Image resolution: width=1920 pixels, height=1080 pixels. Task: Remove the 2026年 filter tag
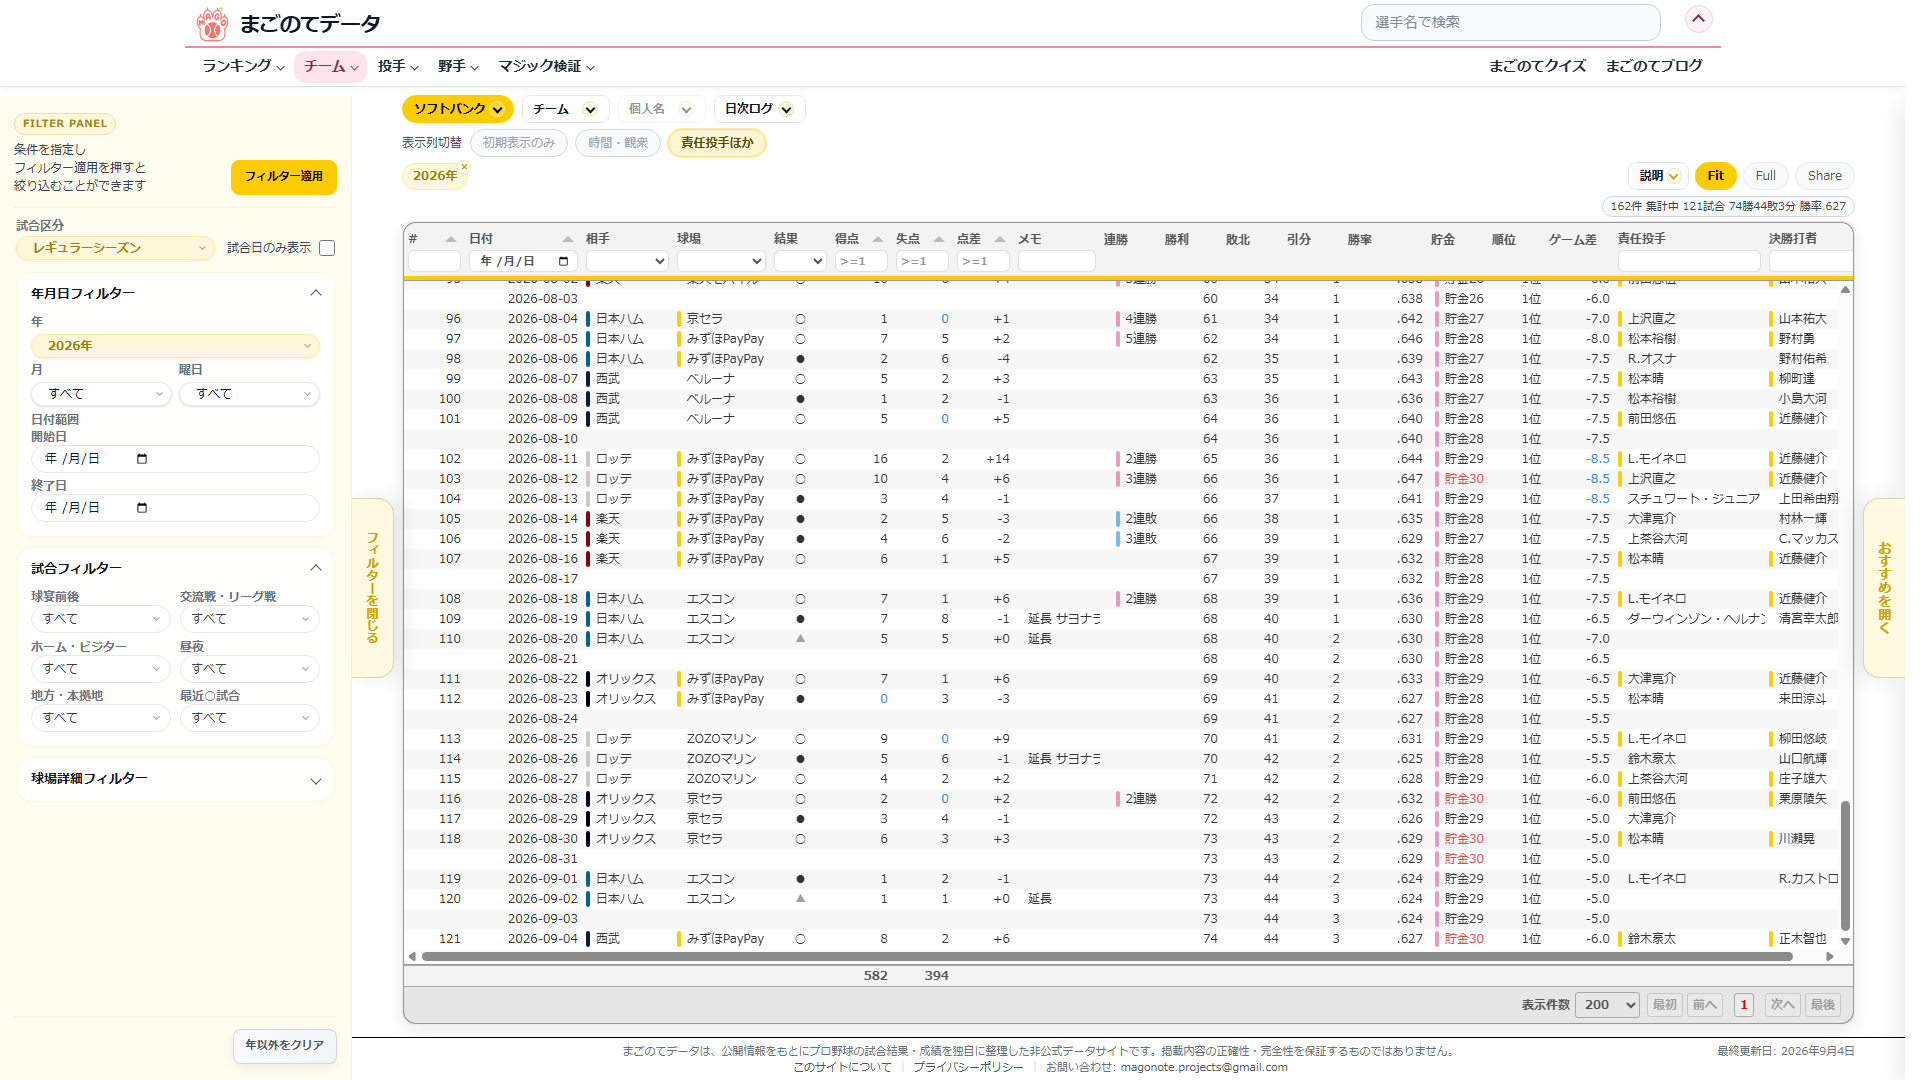tap(464, 167)
